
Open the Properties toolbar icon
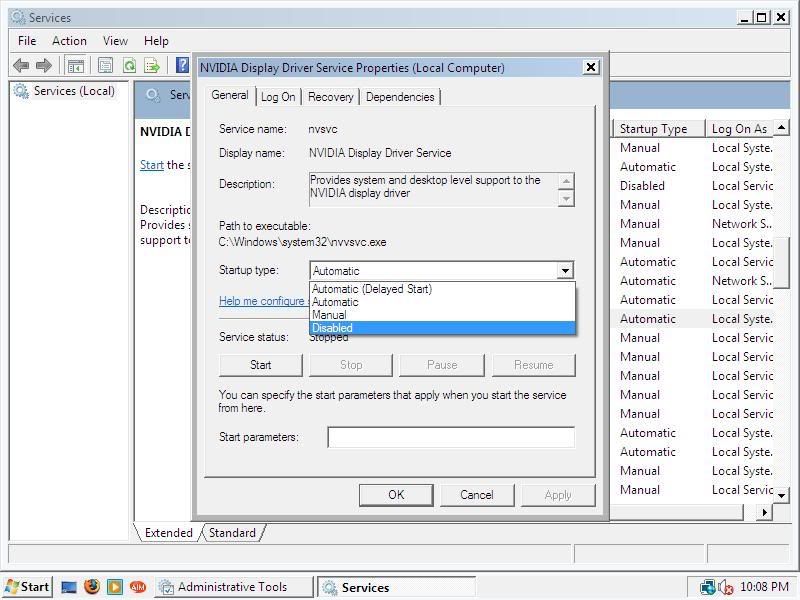pyautogui.click(x=105, y=65)
